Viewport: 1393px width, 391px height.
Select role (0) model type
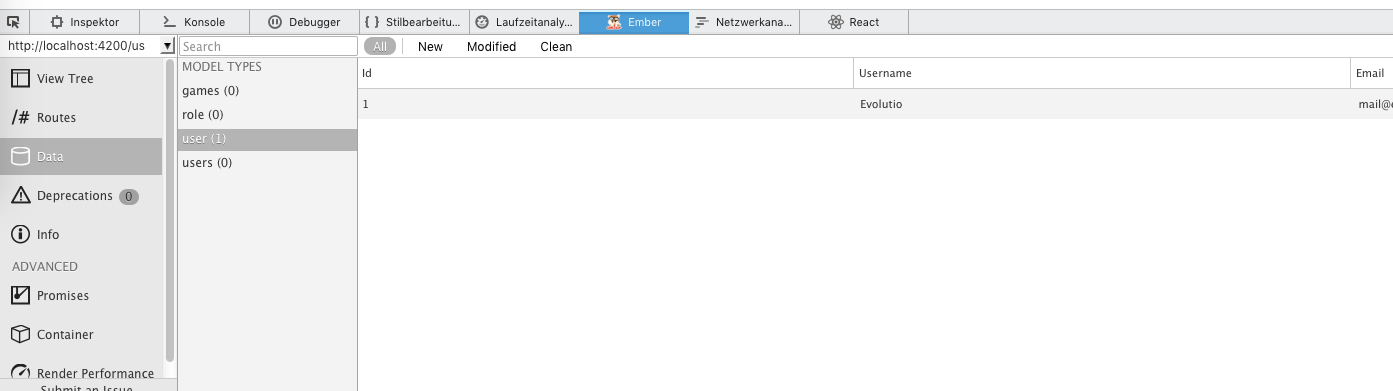(x=267, y=115)
